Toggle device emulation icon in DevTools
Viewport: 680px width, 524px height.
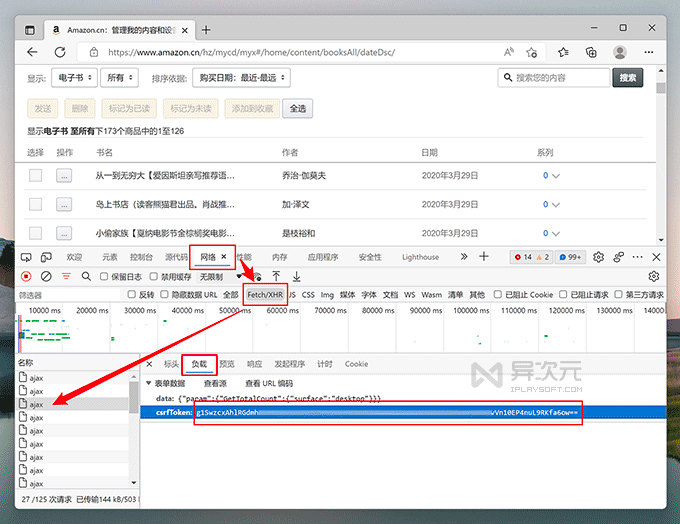pyautogui.click(x=46, y=257)
